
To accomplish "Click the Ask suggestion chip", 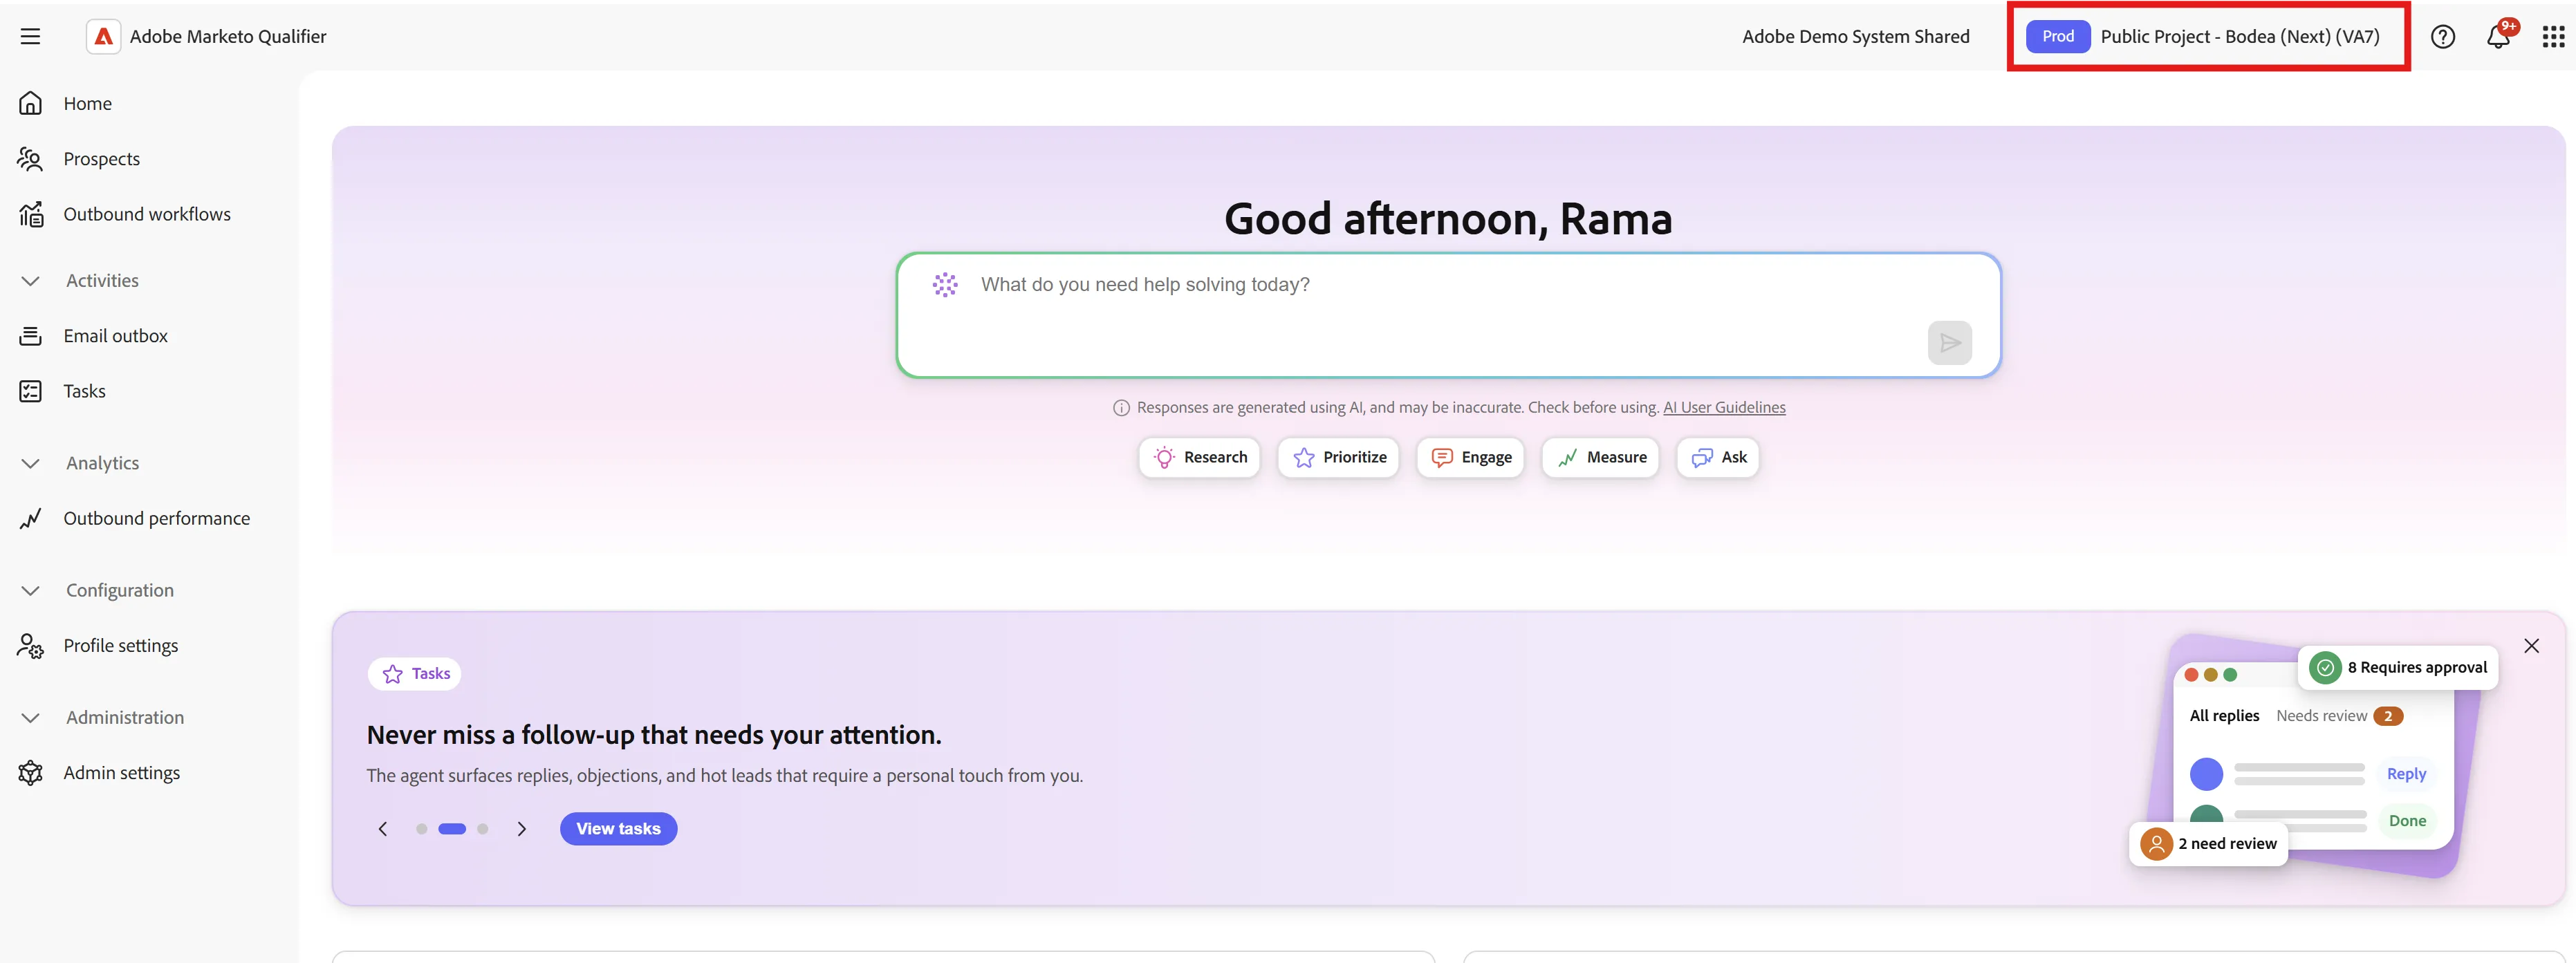I will tap(1717, 457).
